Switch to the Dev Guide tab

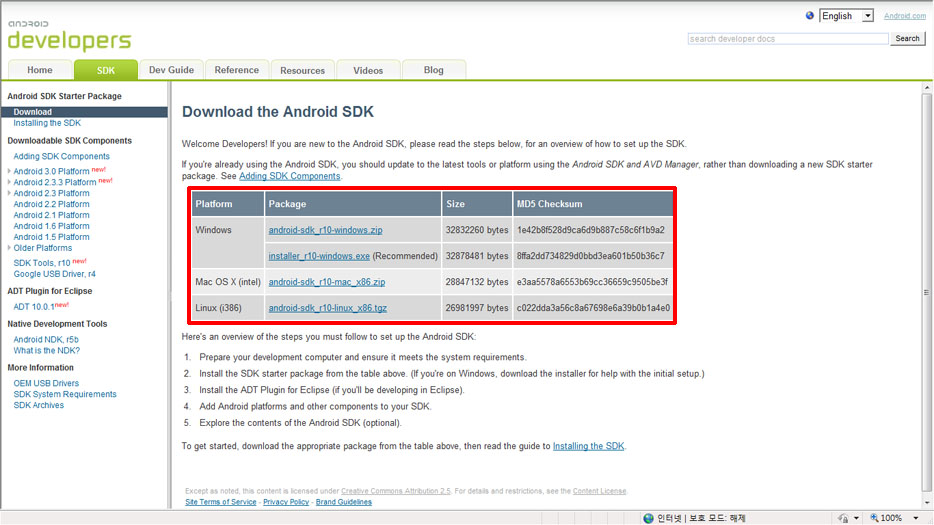(x=171, y=70)
